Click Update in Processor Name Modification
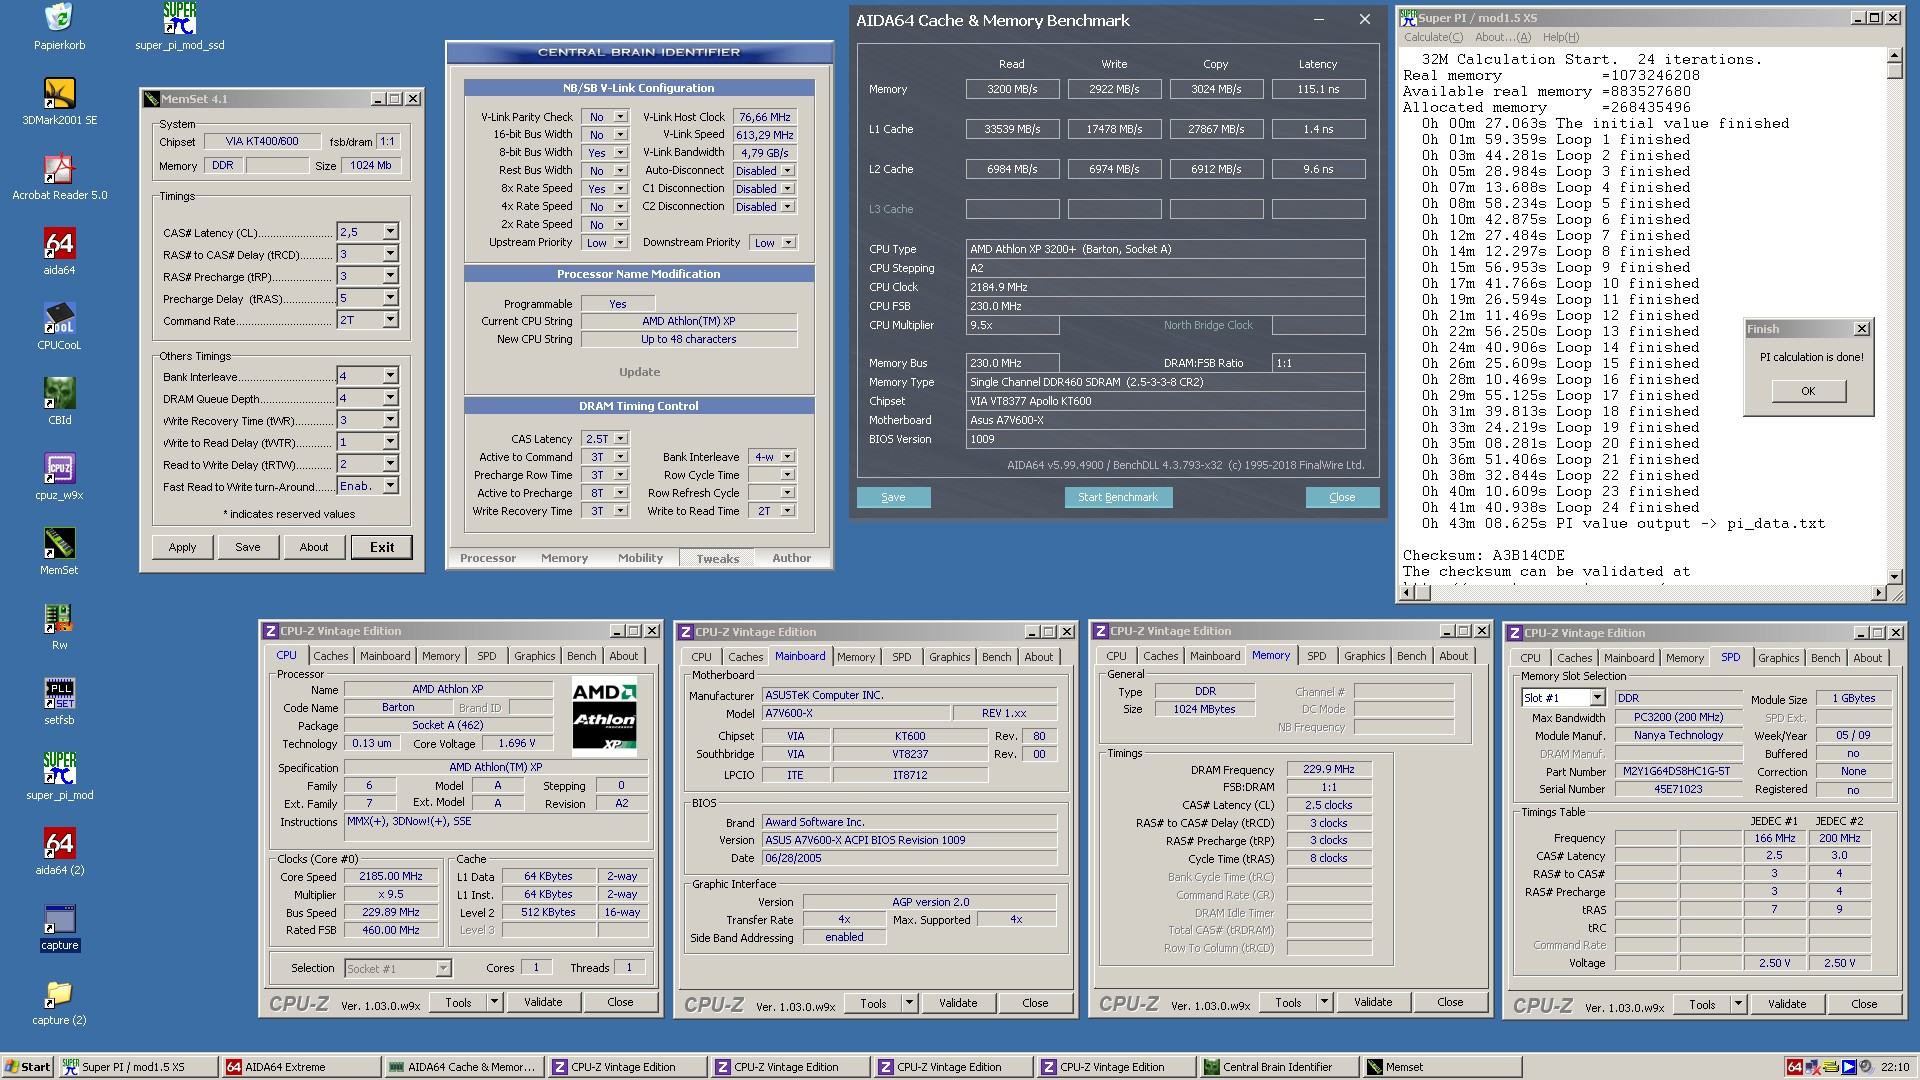 pyautogui.click(x=639, y=372)
